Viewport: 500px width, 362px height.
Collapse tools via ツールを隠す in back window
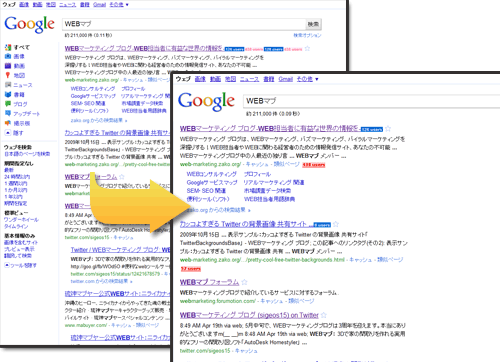20,265
